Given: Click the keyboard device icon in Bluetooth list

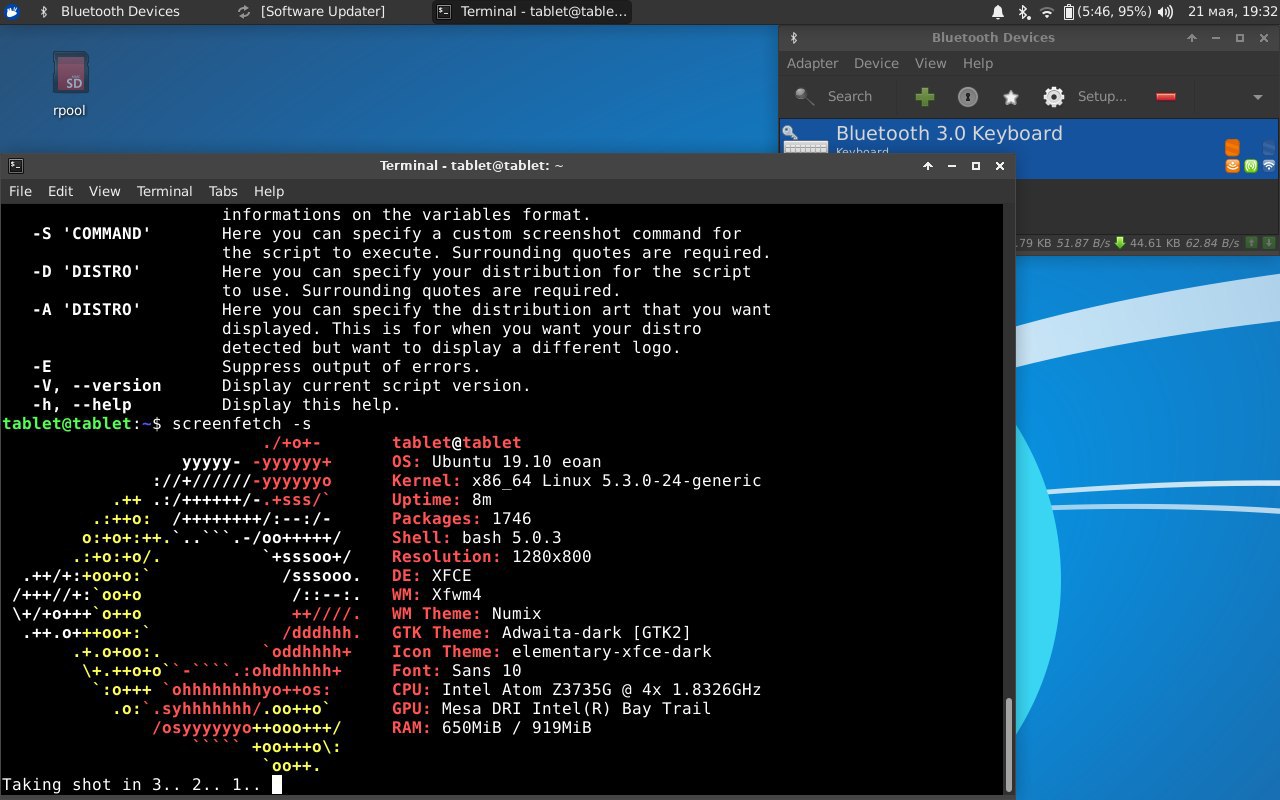Looking at the screenshot, I should point(805,140).
